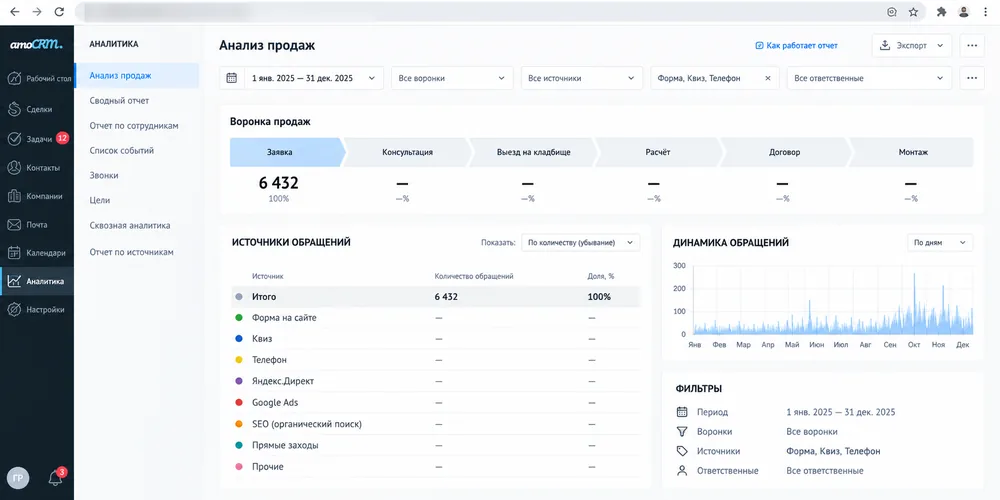Screen dimensions: 1000x500
Task: Open the Экспорт dropdown button
Action: (912, 46)
